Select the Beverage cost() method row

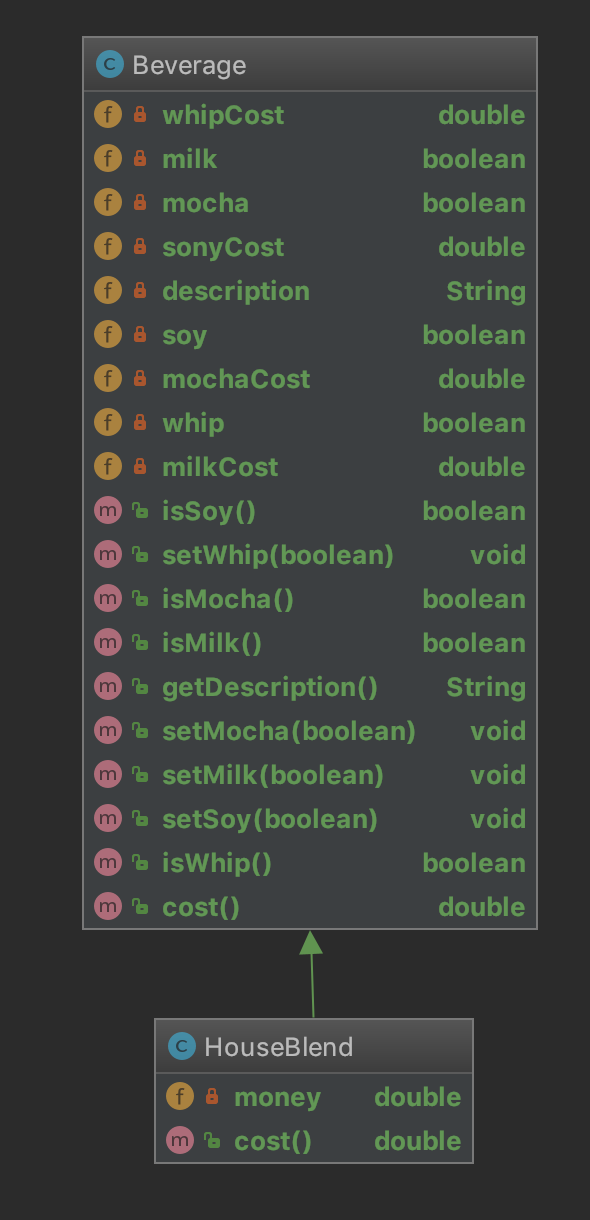310,907
